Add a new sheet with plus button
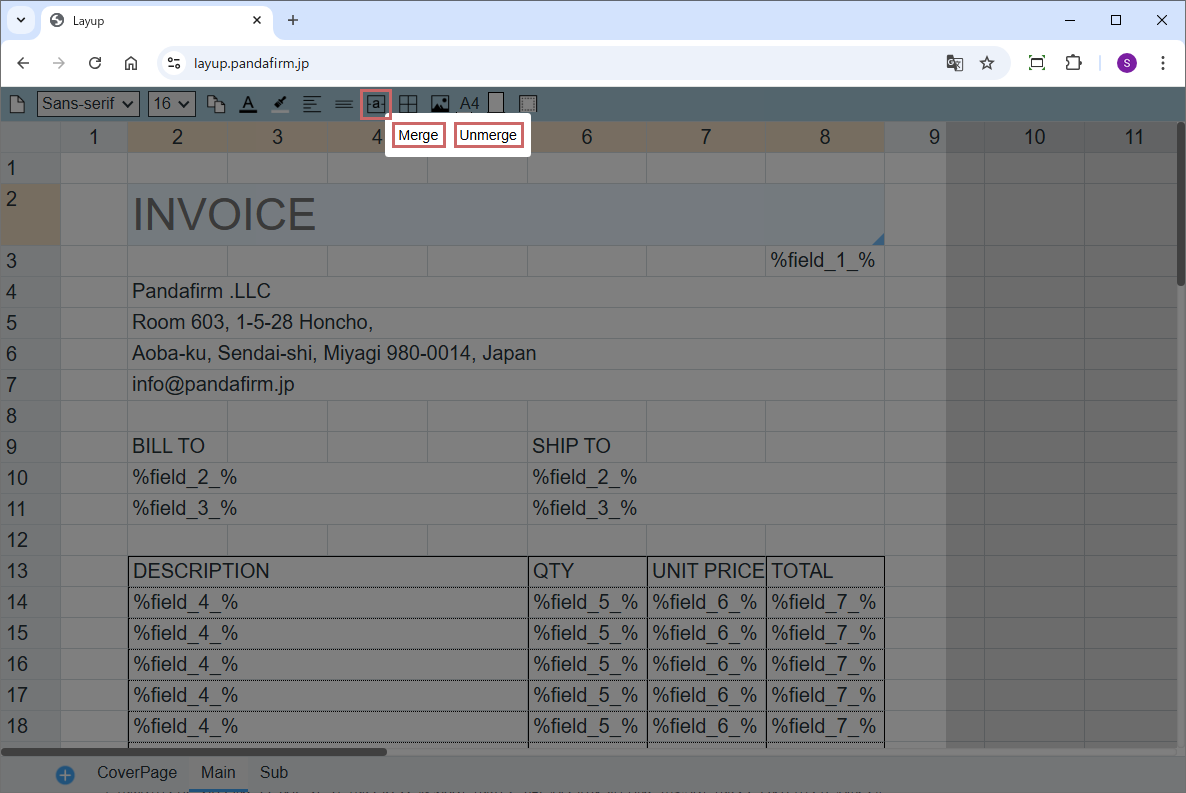 tap(65, 774)
